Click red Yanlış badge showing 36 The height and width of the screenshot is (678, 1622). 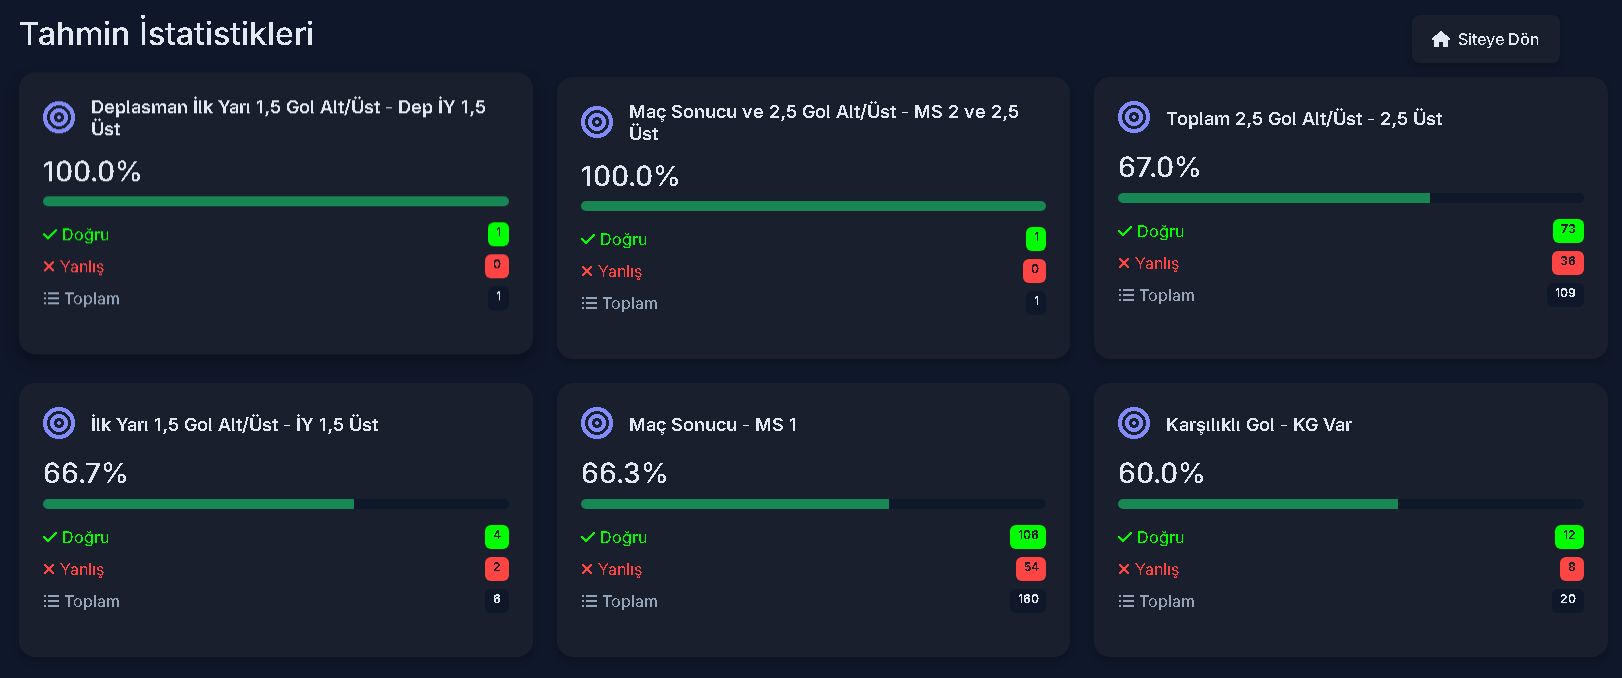point(1568,262)
